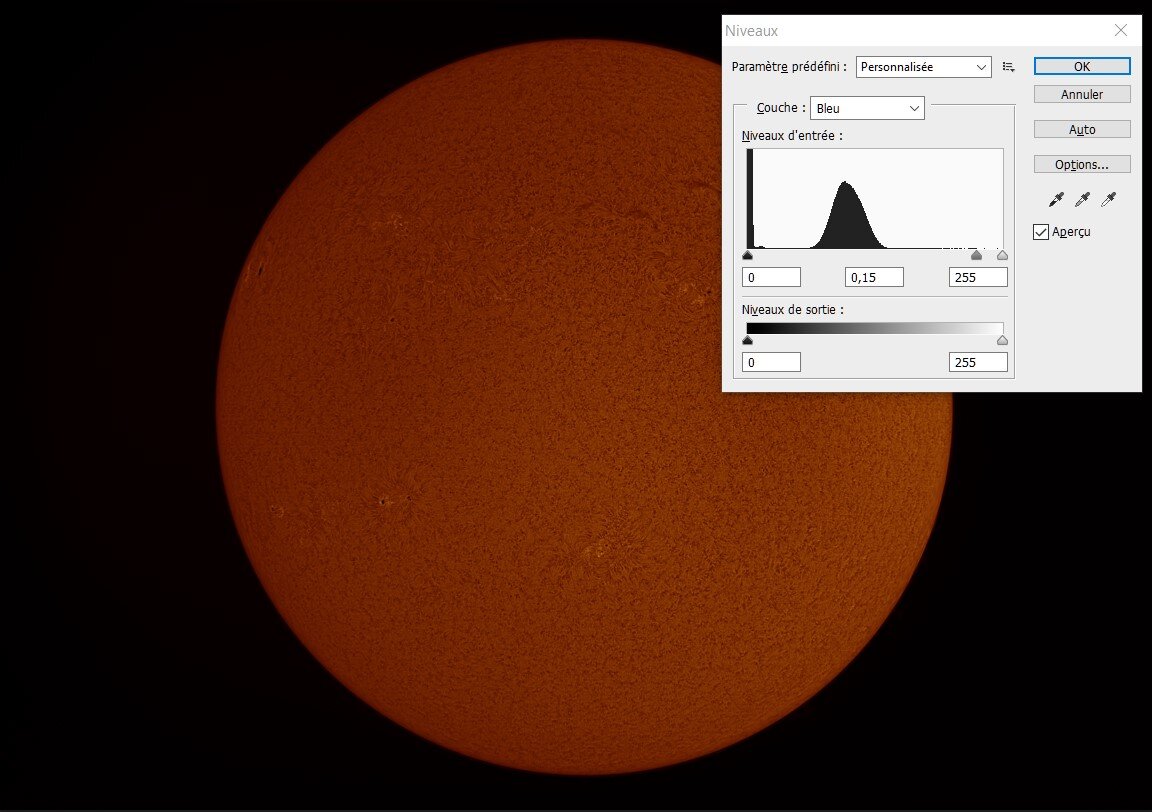Click the output highlights field showing 255
Image resolution: width=1152 pixels, height=812 pixels.
[x=978, y=362]
